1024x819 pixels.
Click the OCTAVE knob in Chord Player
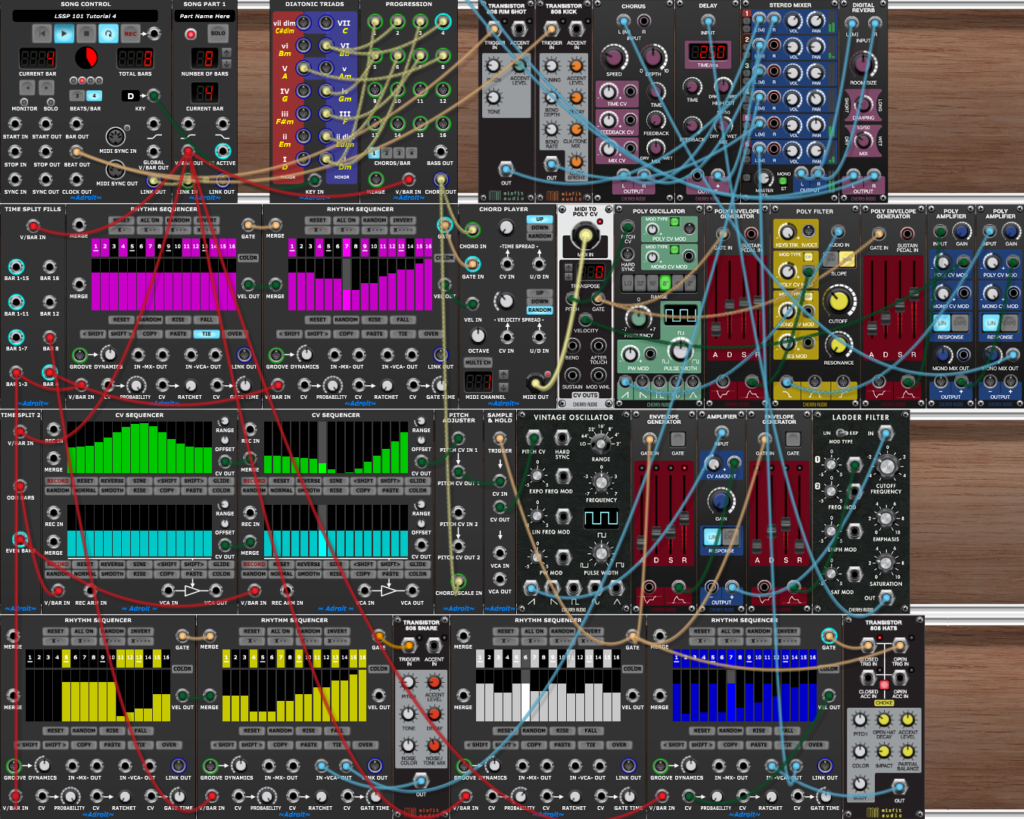pyautogui.click(x=478, y=336)
